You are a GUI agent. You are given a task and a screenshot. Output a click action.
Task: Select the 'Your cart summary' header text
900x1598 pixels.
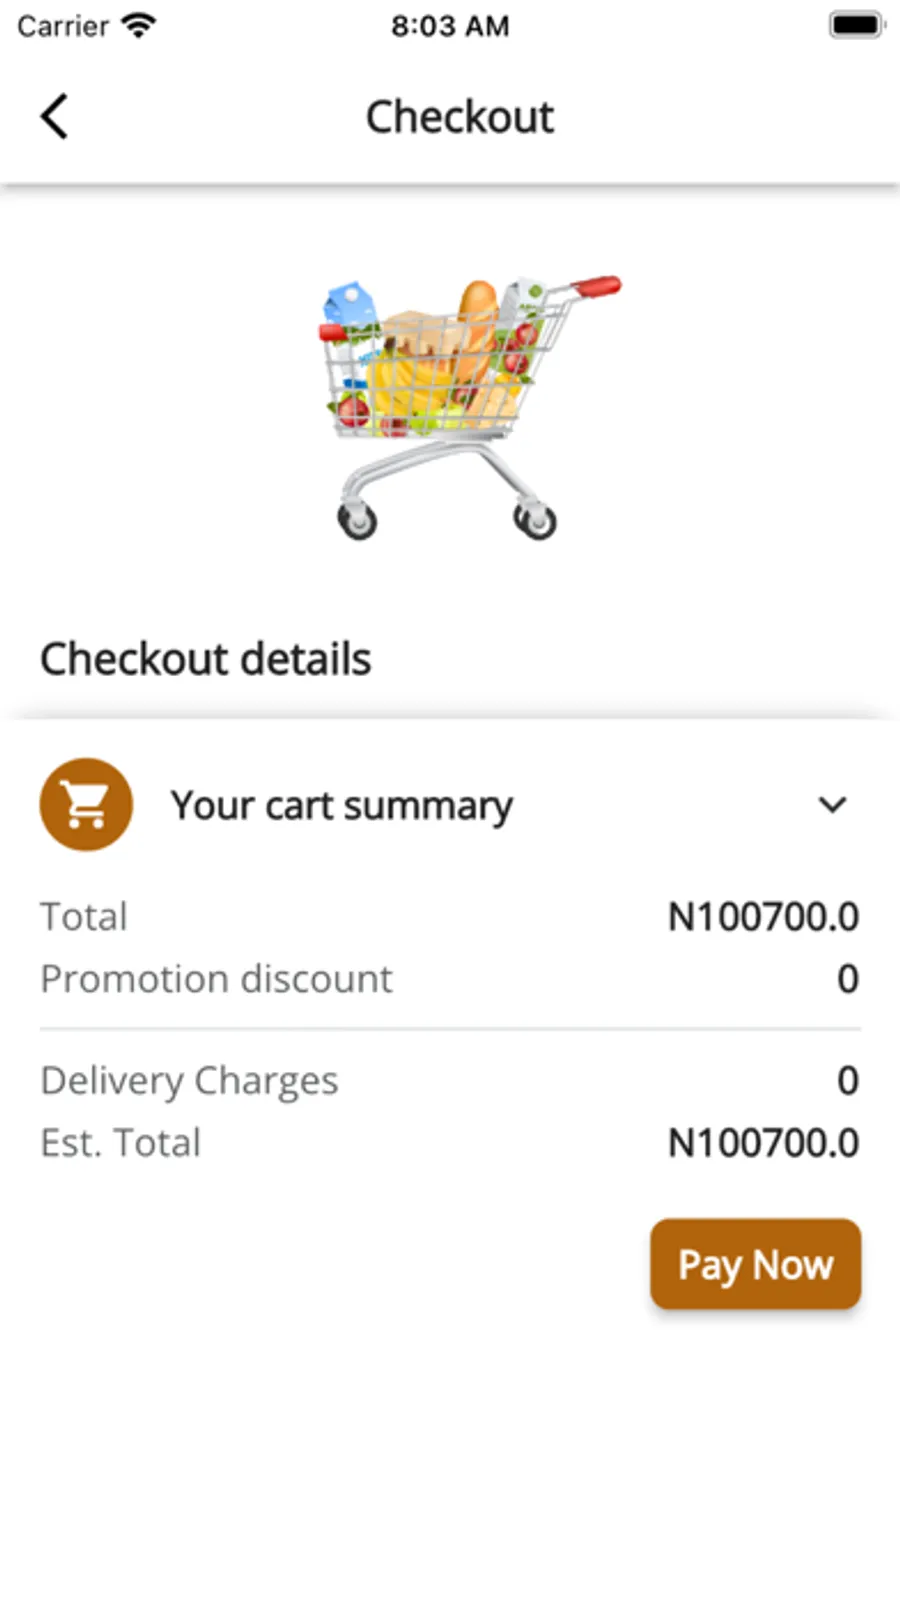[341, 805]
